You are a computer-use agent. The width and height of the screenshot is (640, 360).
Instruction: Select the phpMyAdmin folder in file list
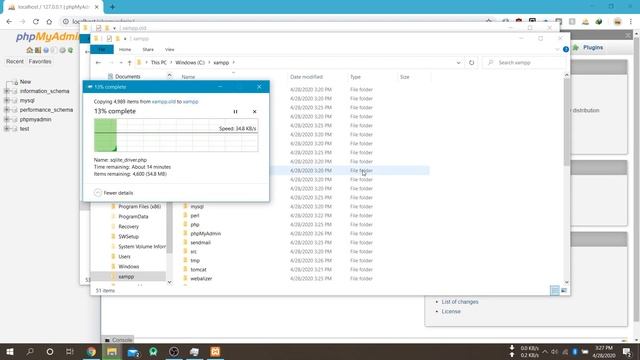[205, 233]
